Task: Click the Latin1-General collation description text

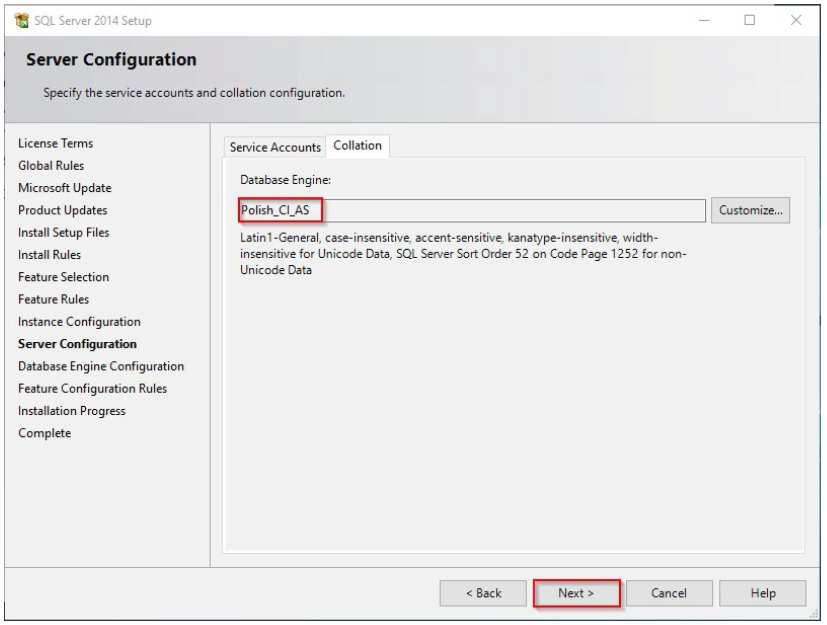Action: pos(463,254)
